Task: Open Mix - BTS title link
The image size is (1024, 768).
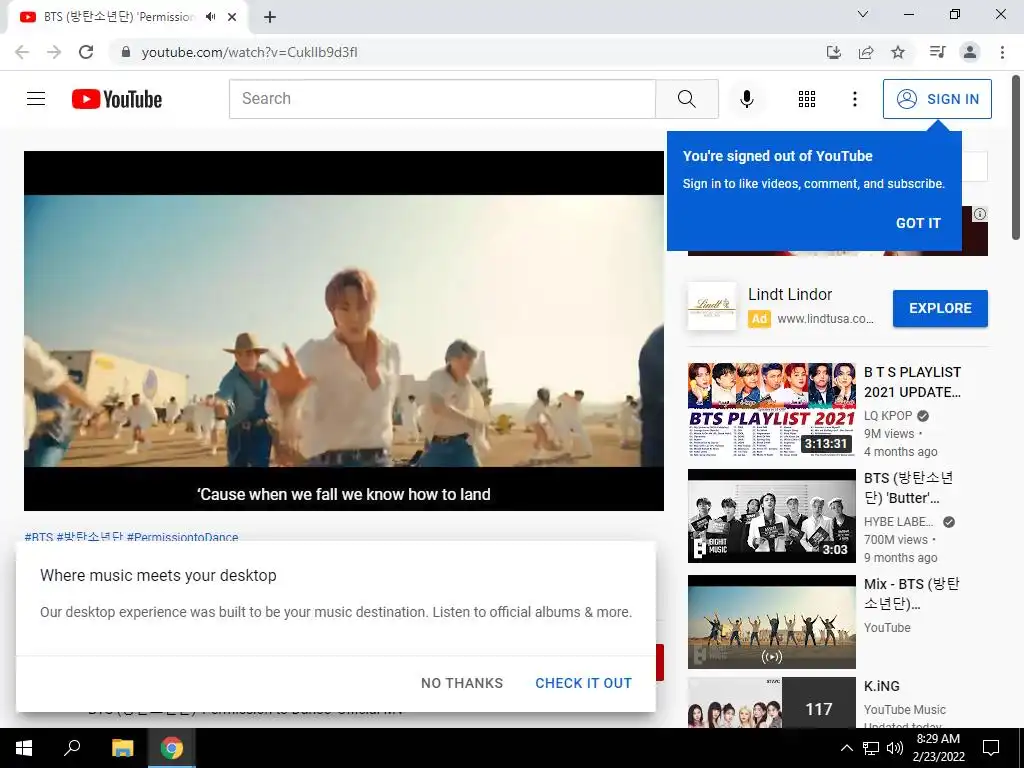Action: 911,594
